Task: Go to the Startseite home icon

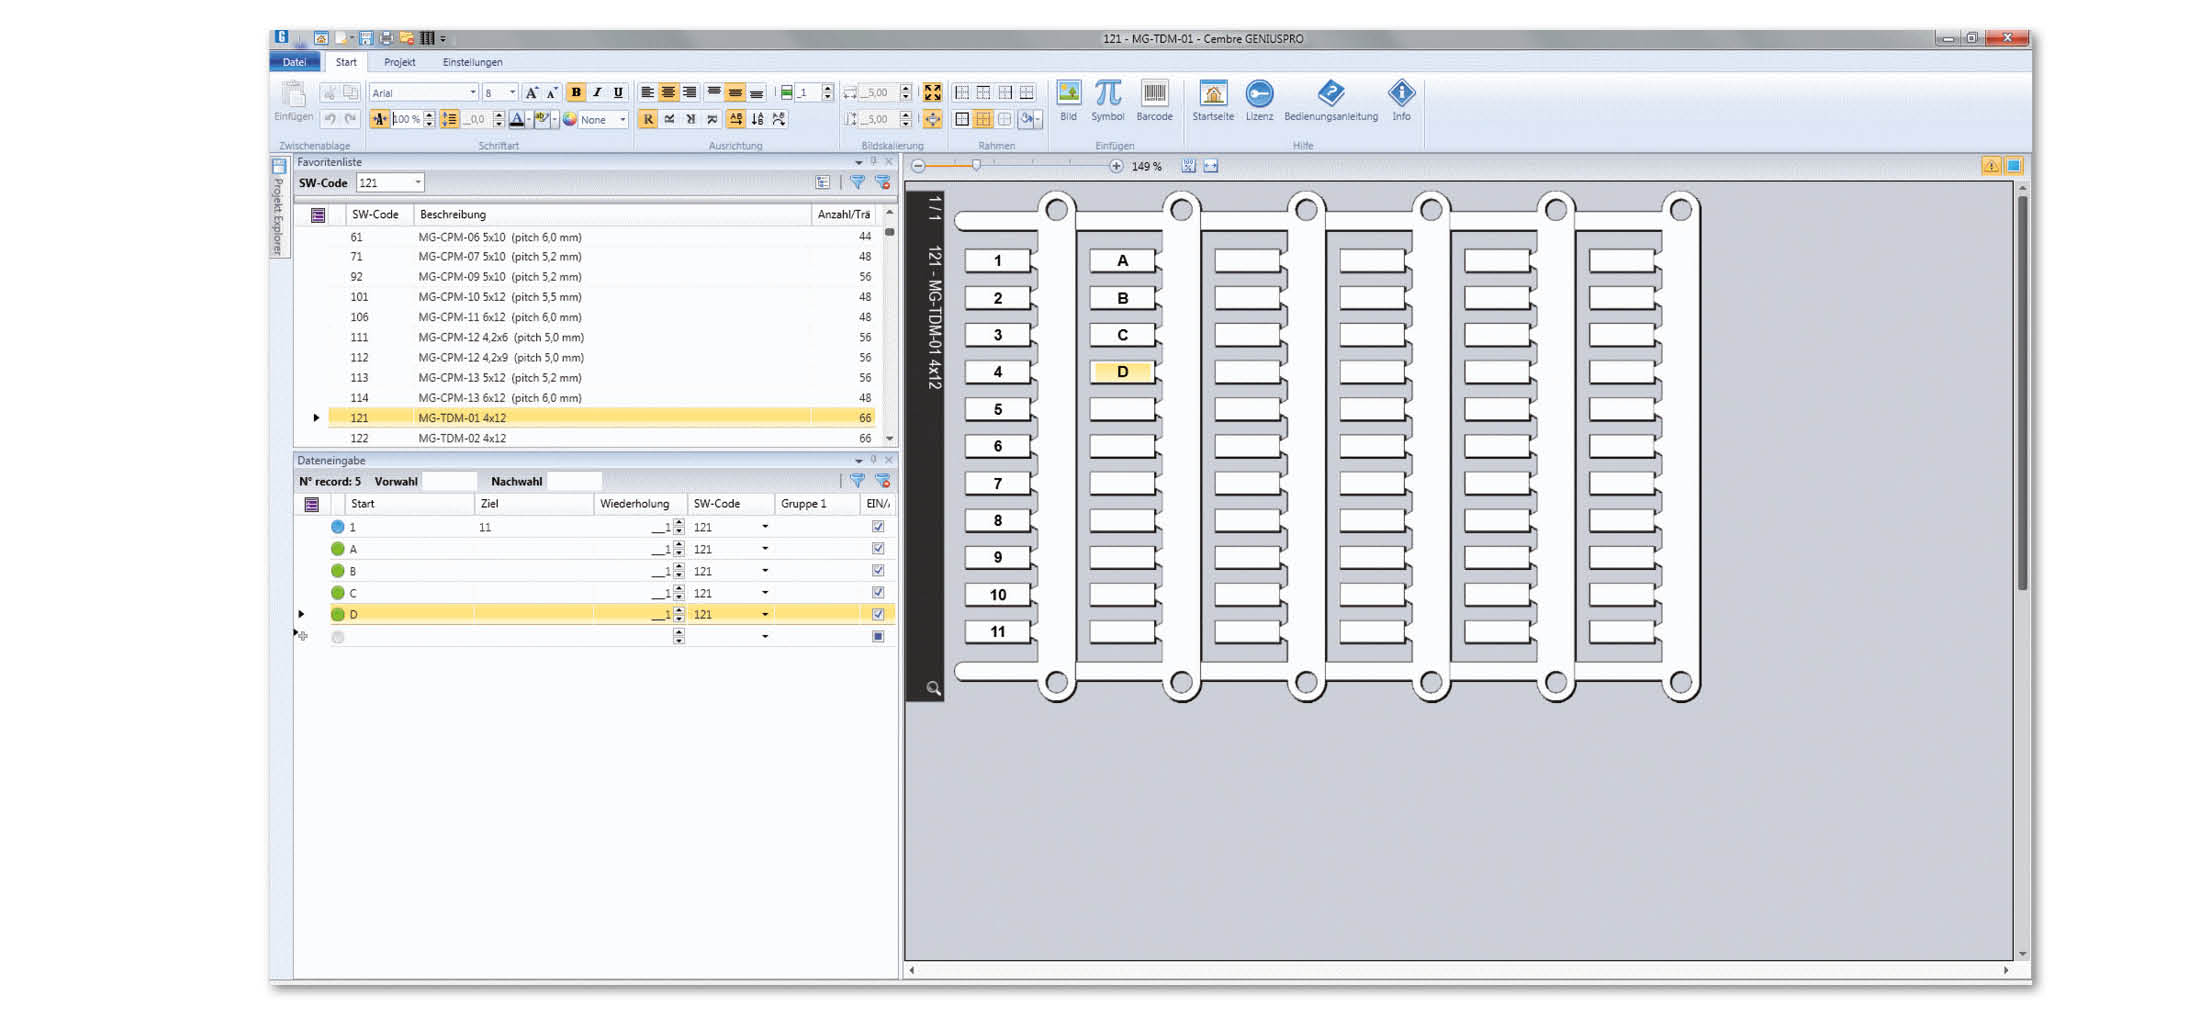Action: pos(1212,95)
